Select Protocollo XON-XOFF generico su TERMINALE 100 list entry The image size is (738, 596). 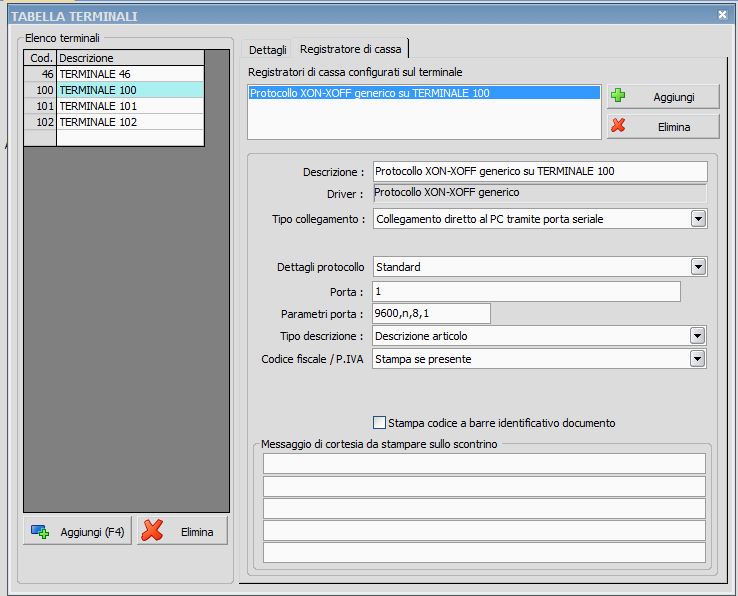click(424, 93)
